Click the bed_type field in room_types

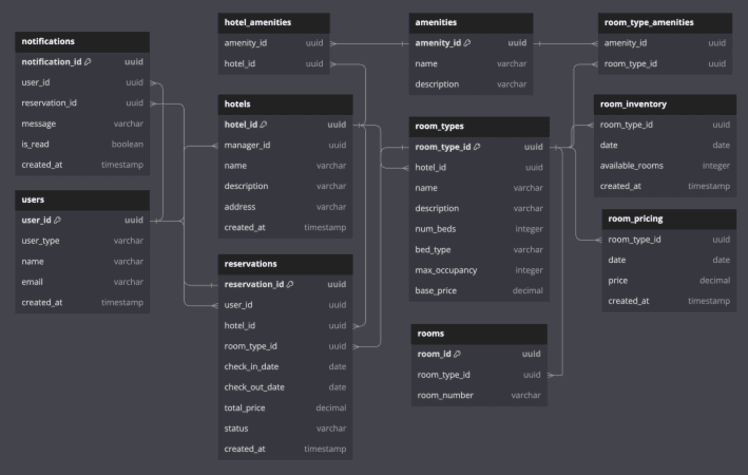pos(479,249)
